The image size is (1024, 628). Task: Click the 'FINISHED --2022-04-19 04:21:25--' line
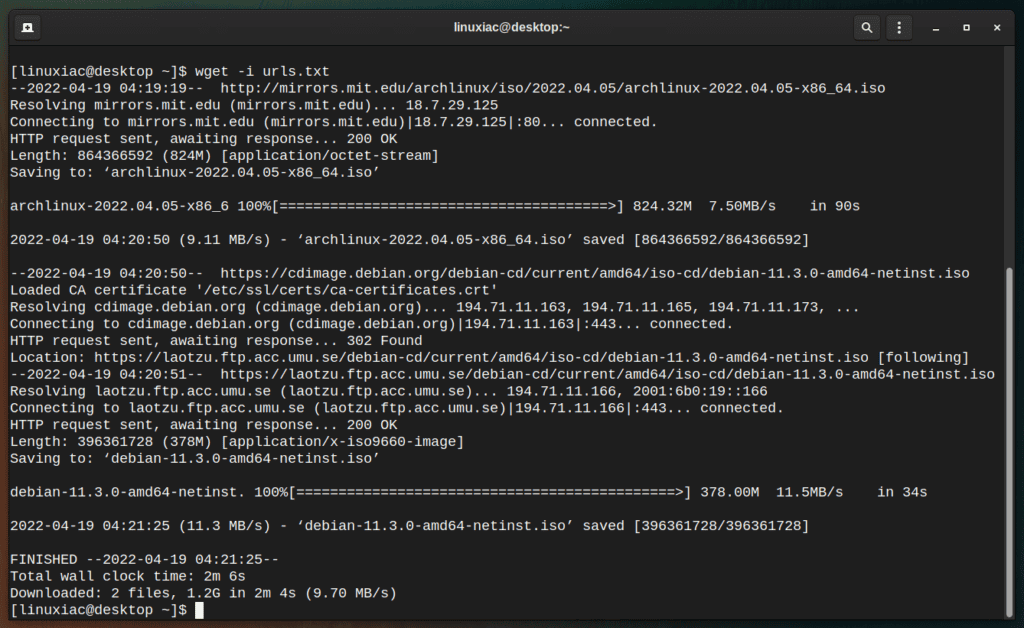click(x=144, y=559)
